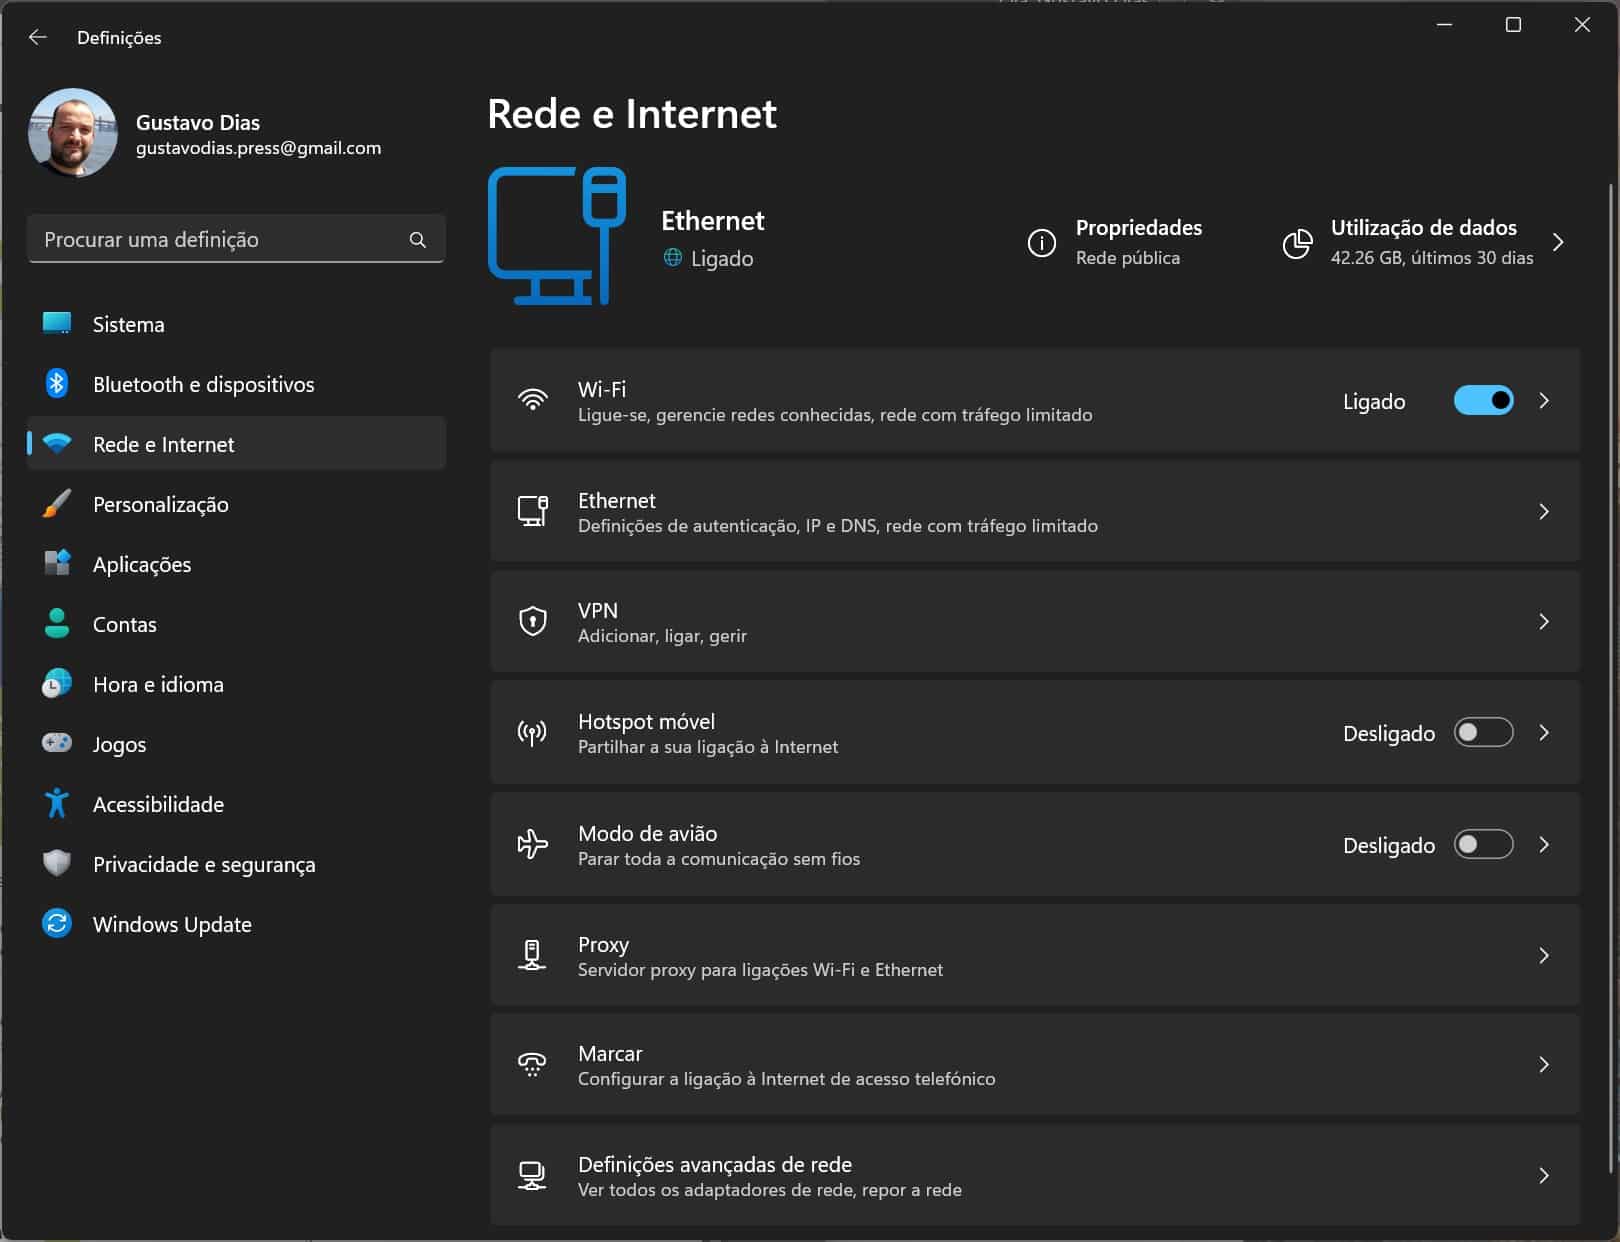Open the Wi-Fi row chevron

[1544, 401]
